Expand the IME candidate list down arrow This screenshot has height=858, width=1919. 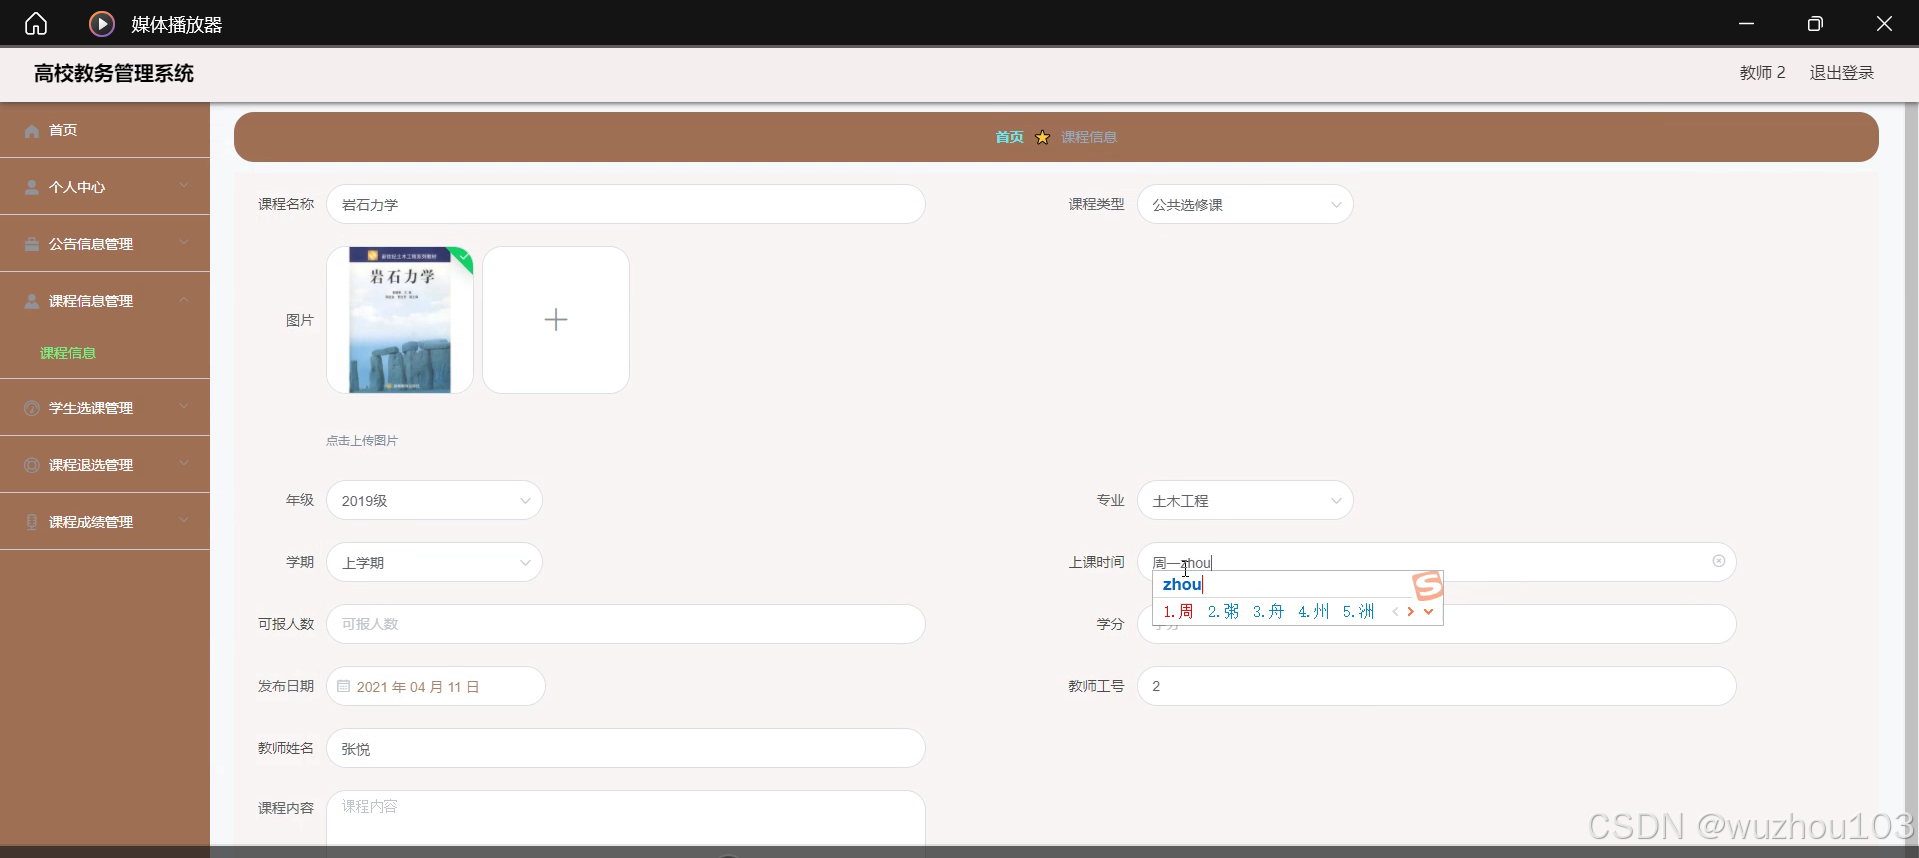[x=1429, y=612]
